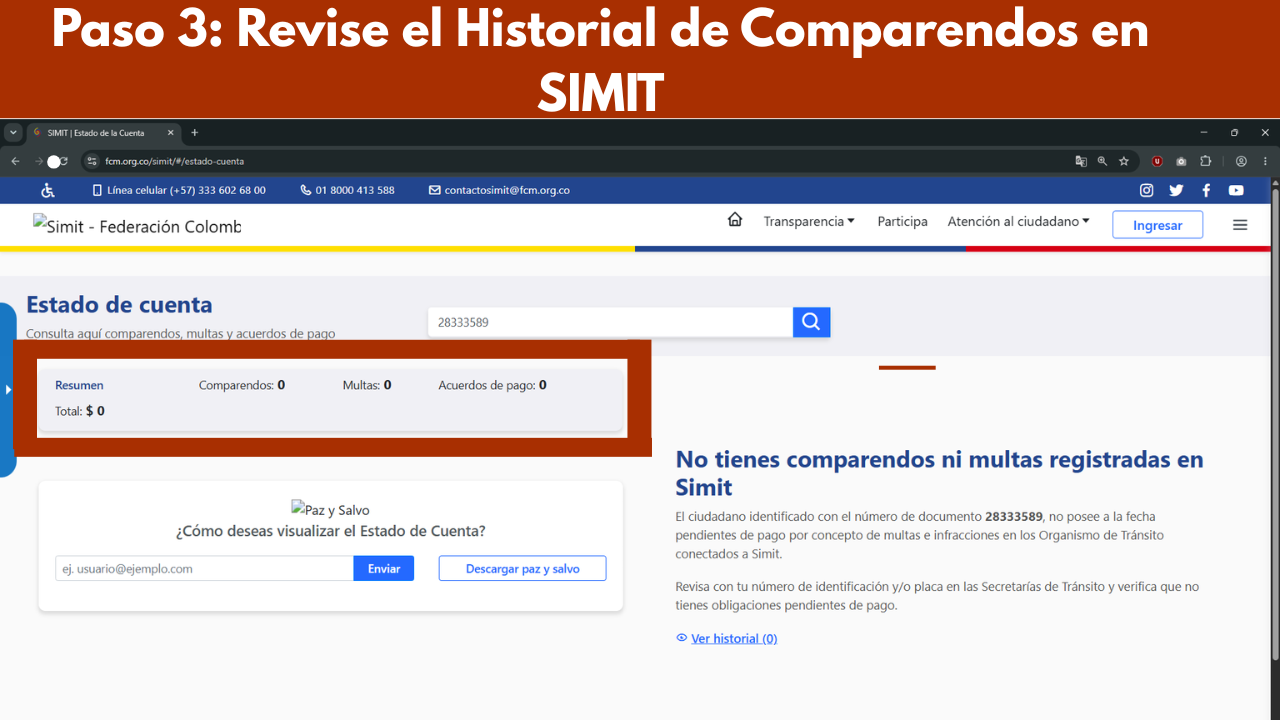Open Simit's Instagram page icon
The width and height of the screenshot is (1280, 720).
(x=1147, y=190)
